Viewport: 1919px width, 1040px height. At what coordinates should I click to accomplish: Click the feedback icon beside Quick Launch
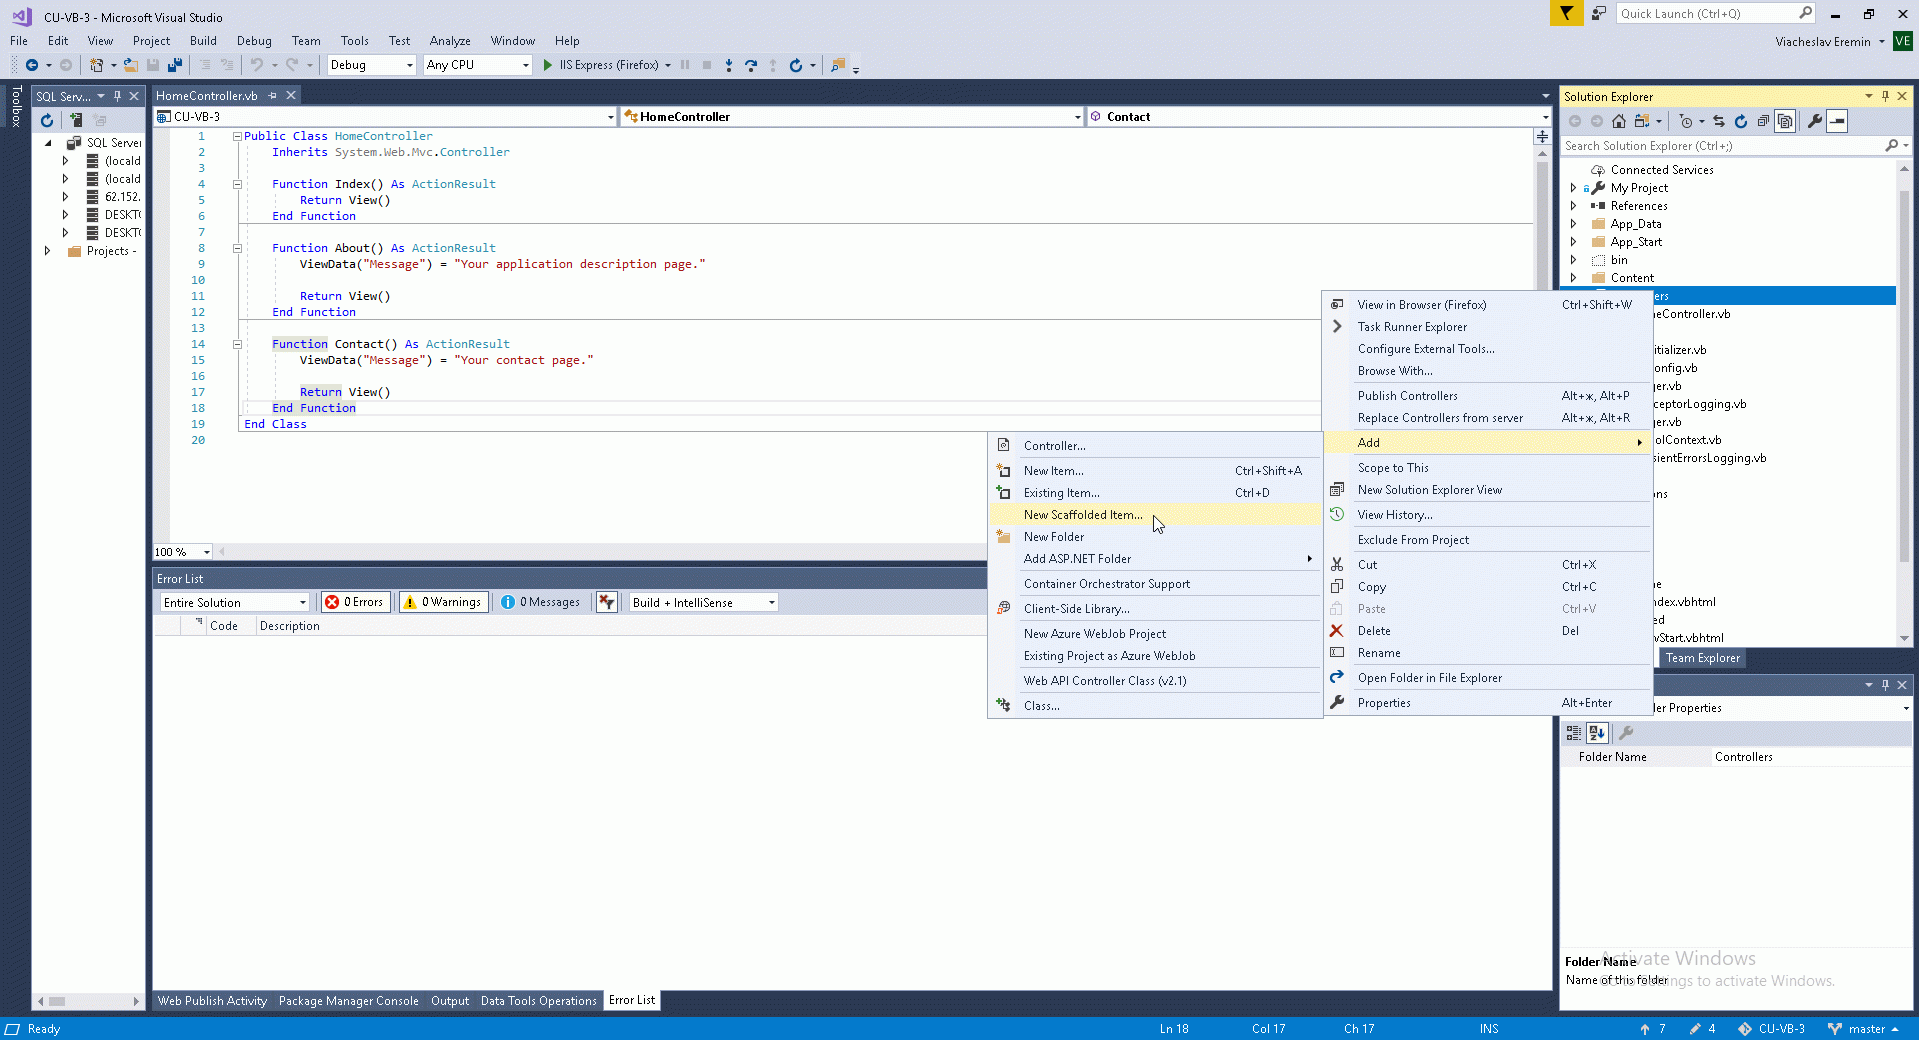pos(1598,13)
